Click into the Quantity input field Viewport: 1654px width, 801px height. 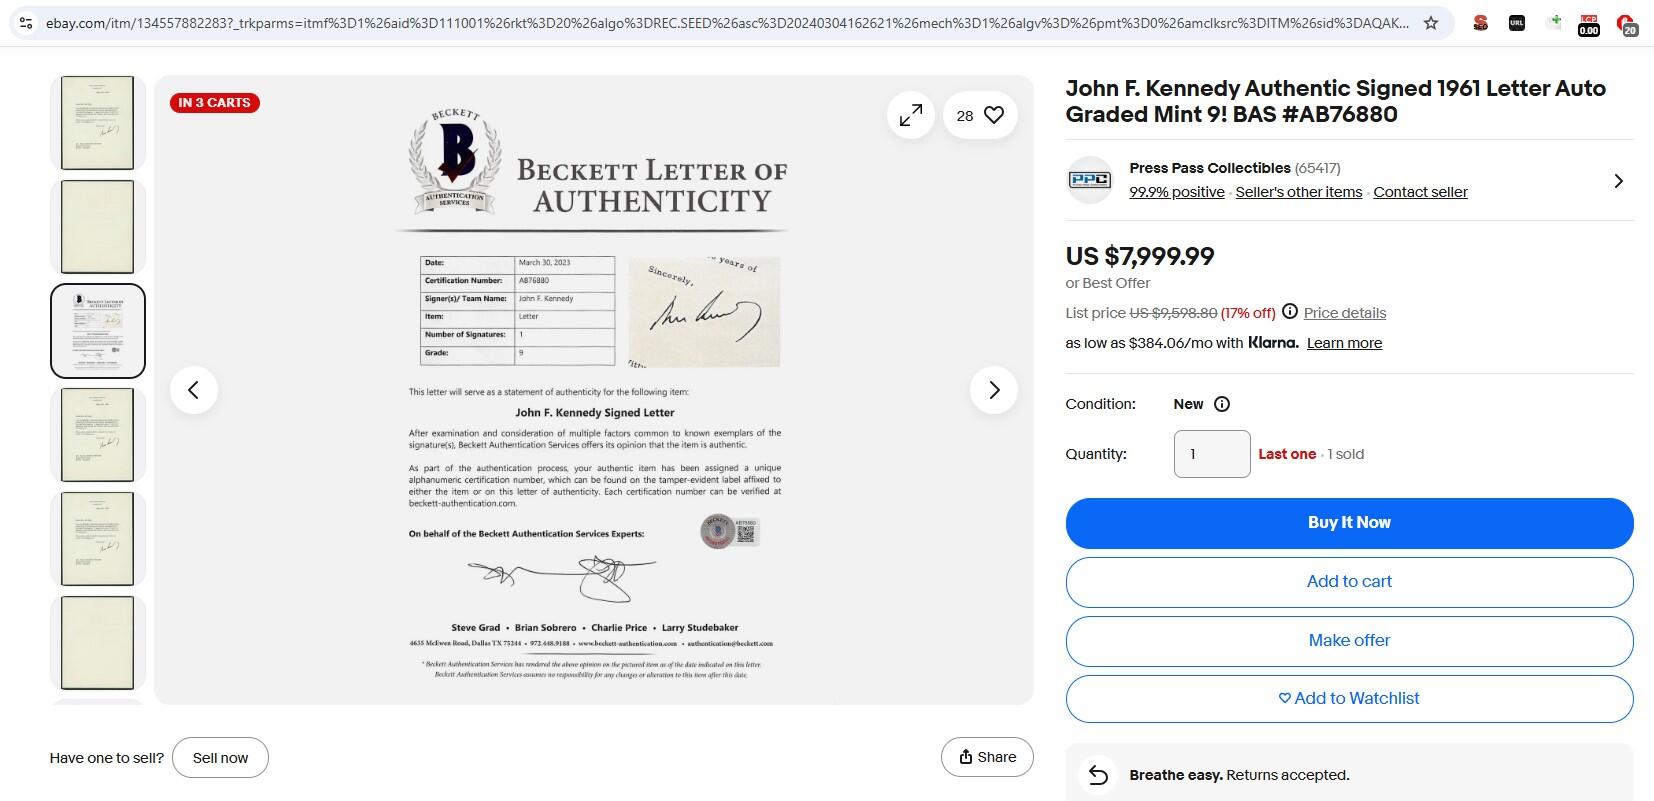1211,454
